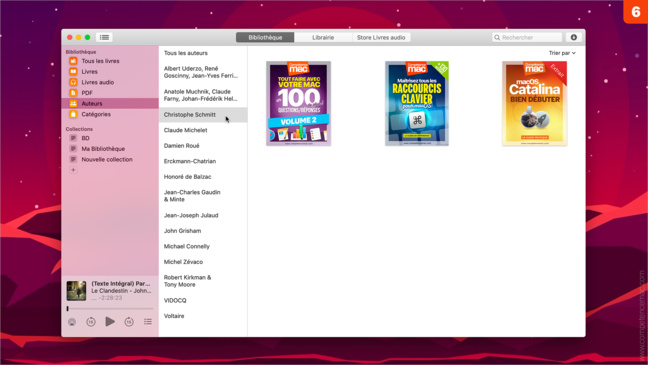
Task: Switch to Bibliothèque tab
Action: 265,37
